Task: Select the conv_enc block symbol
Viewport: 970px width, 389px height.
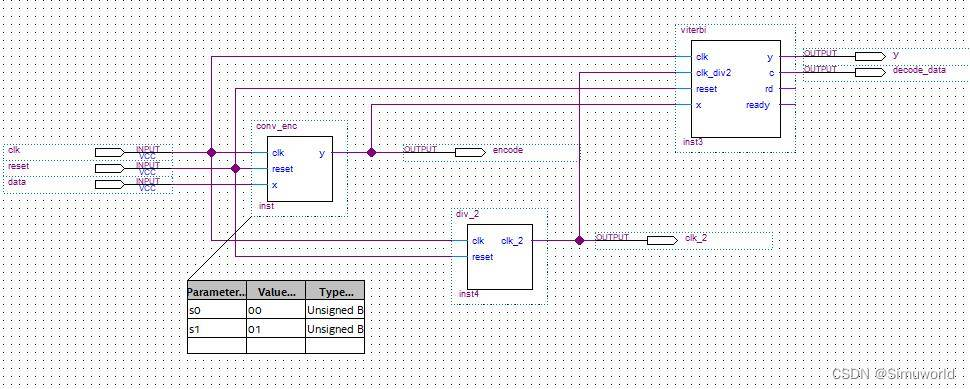Action: (x=300, y=169)
